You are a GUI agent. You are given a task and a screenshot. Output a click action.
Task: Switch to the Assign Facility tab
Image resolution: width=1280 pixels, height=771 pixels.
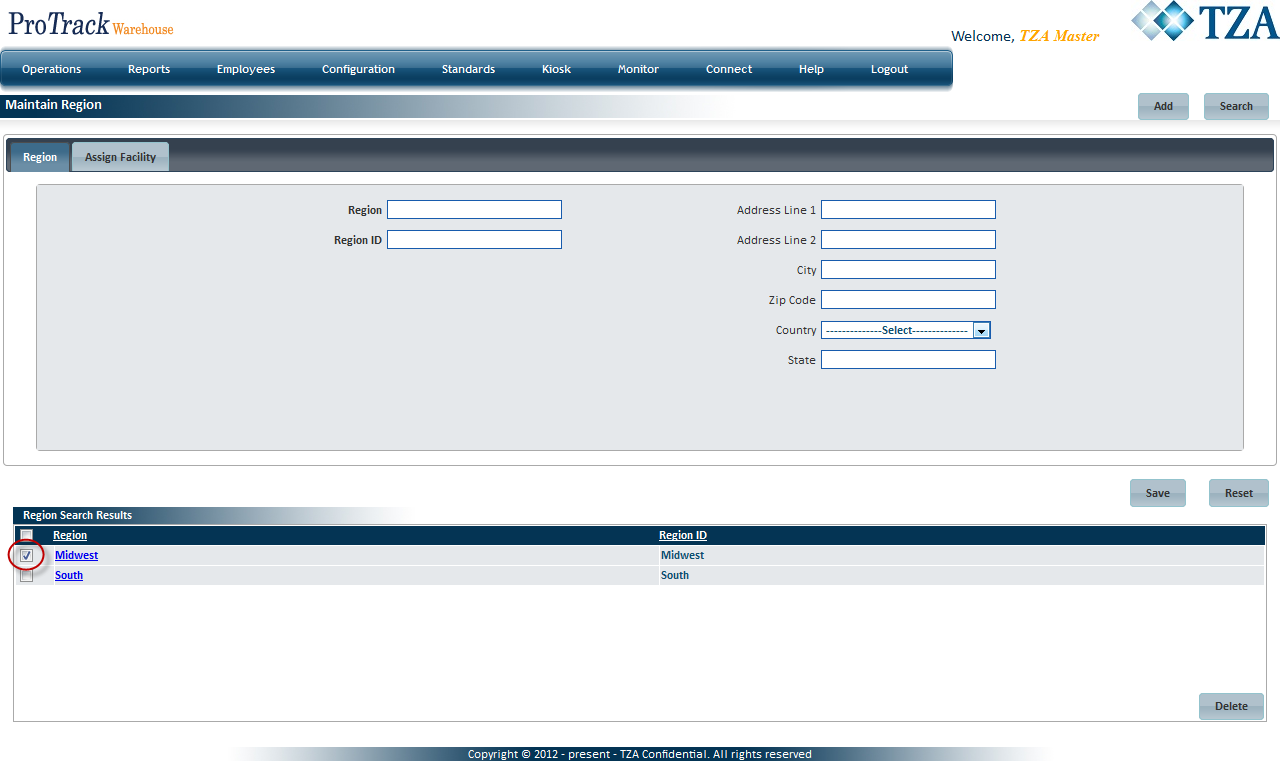tap(120, 157)
